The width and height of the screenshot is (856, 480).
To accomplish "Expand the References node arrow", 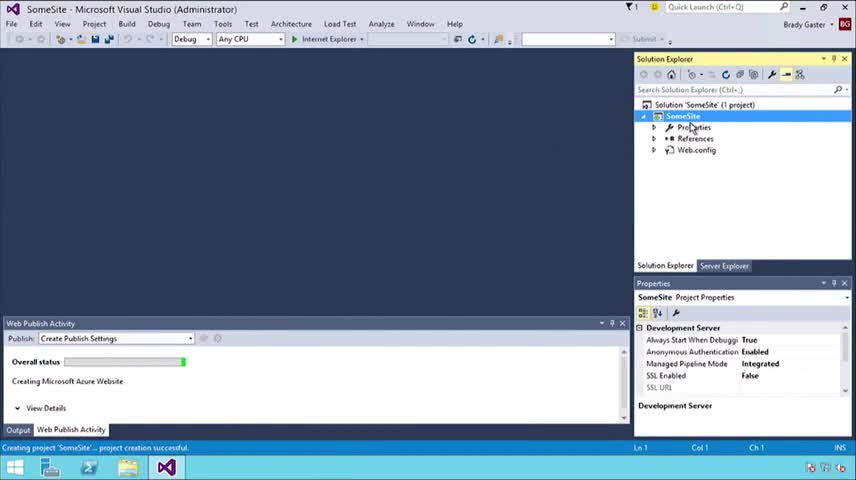I will pyautogui.click(x=654, y=139).
